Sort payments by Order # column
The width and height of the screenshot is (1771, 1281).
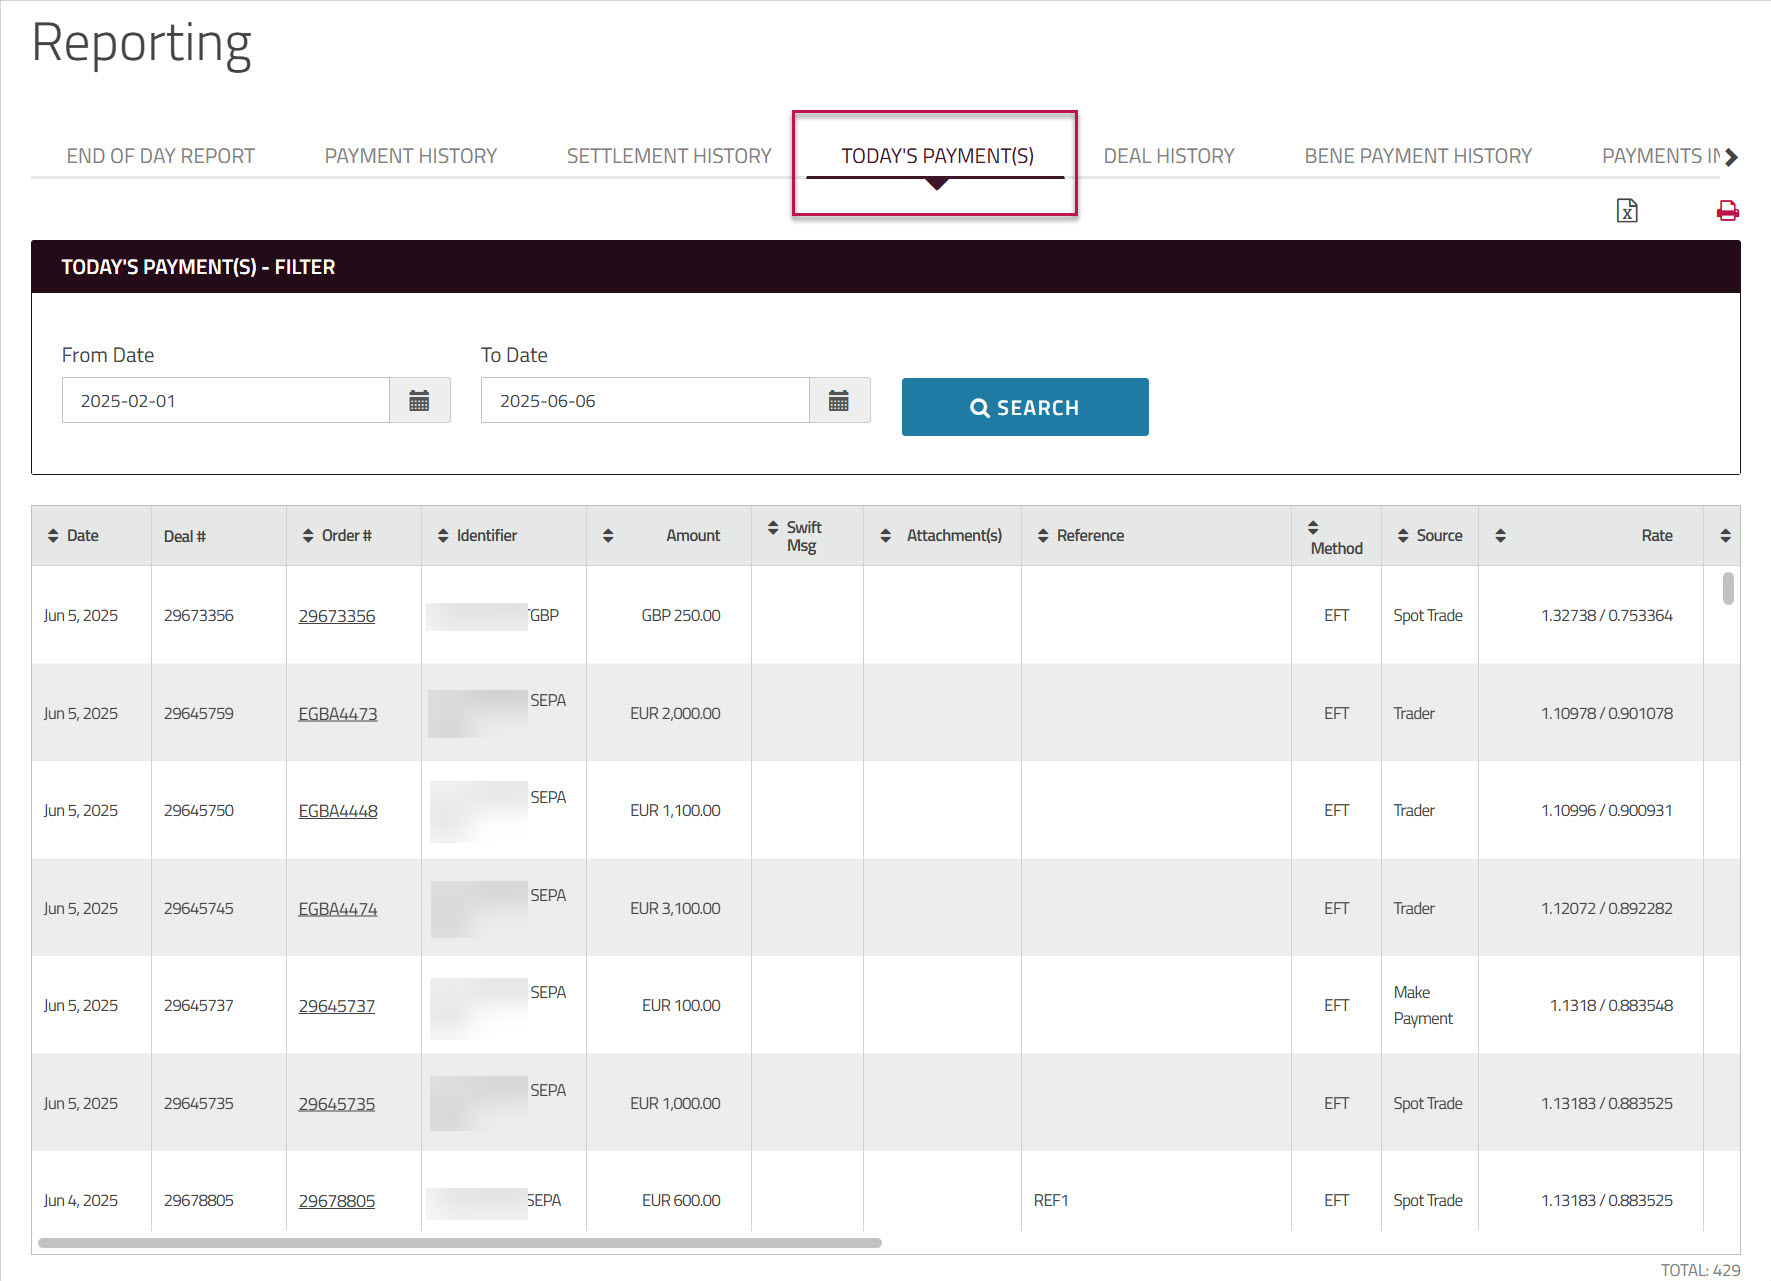point(309,535)
